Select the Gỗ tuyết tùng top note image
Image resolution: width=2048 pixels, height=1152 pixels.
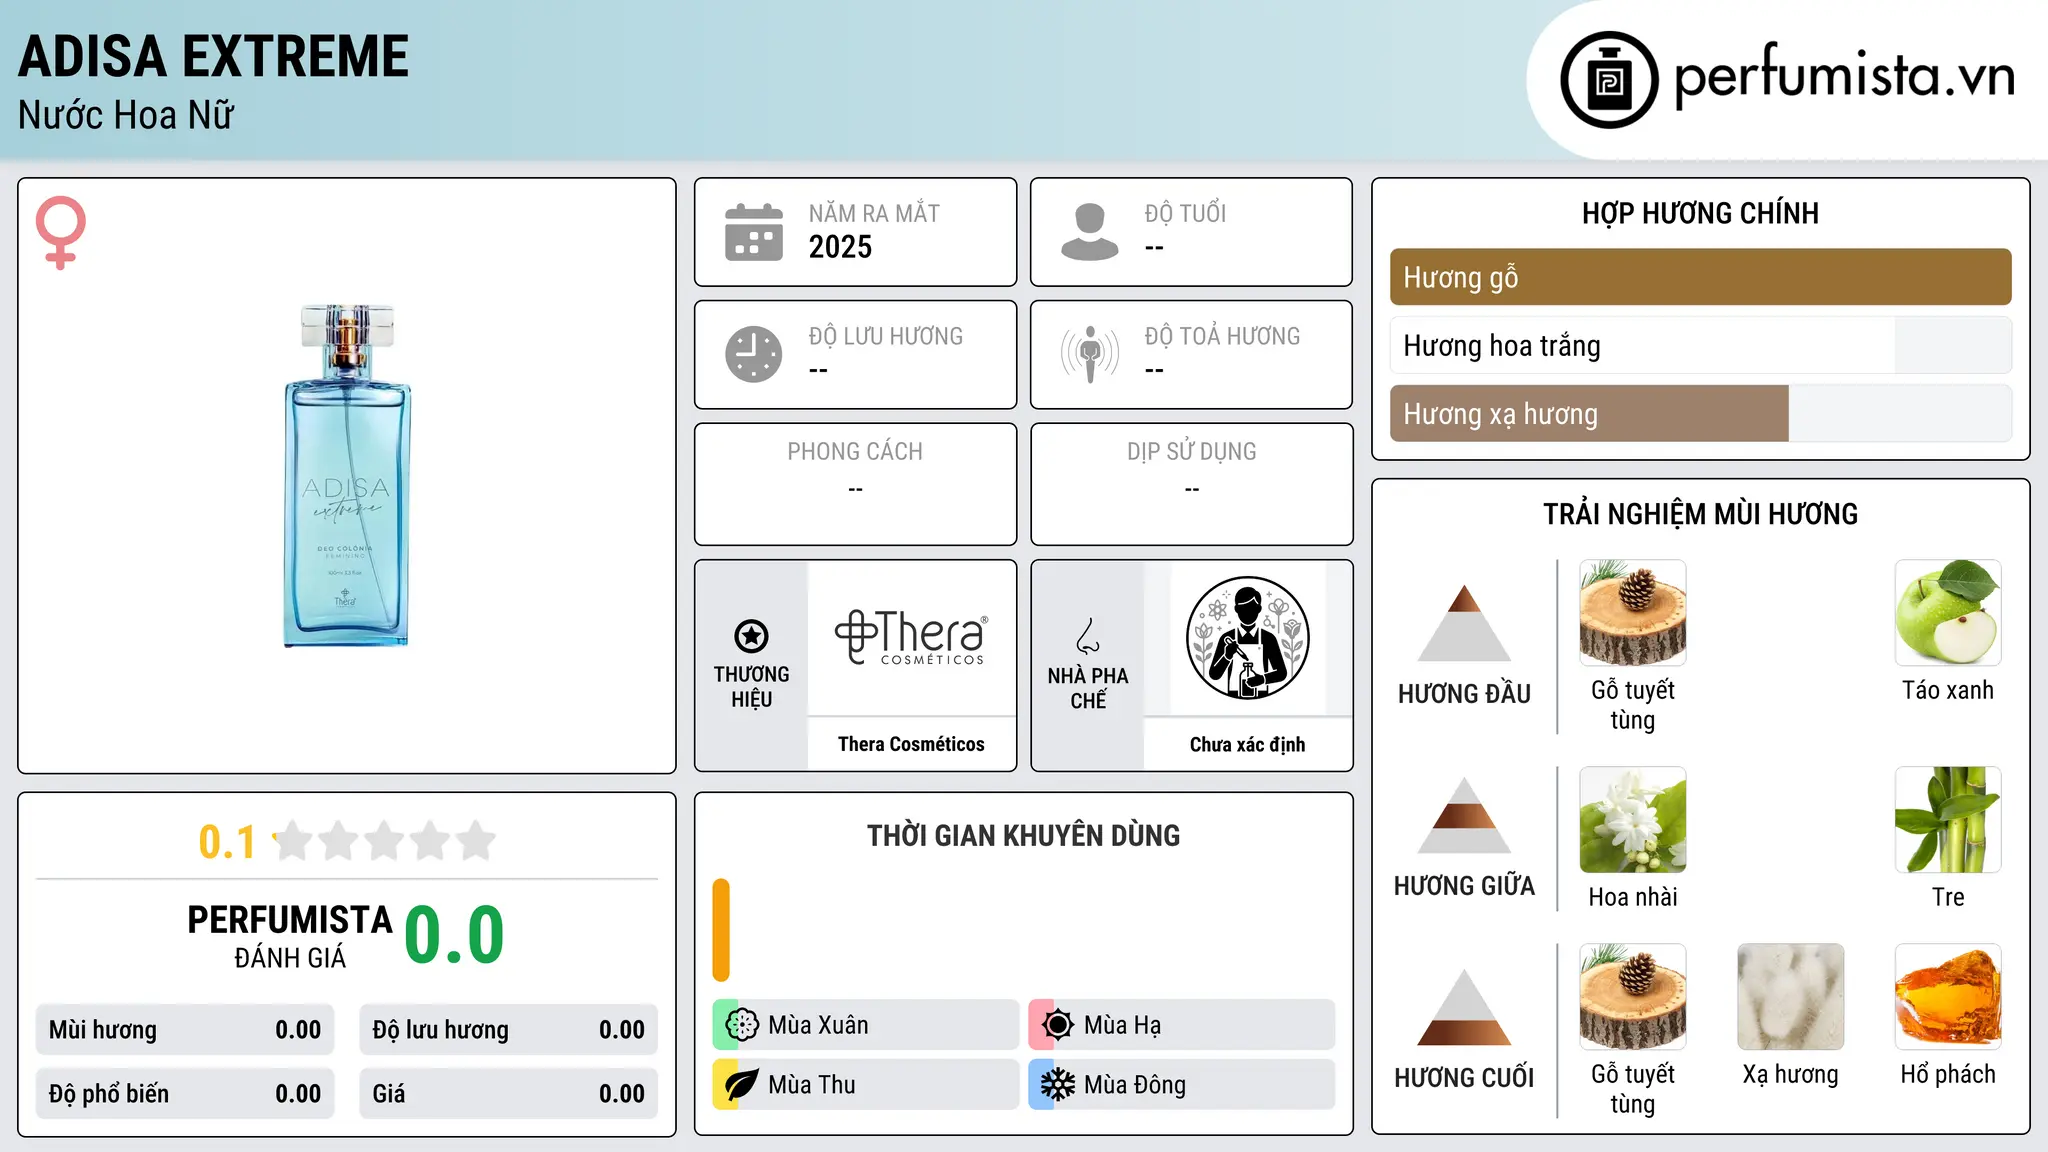(1632, 613)
